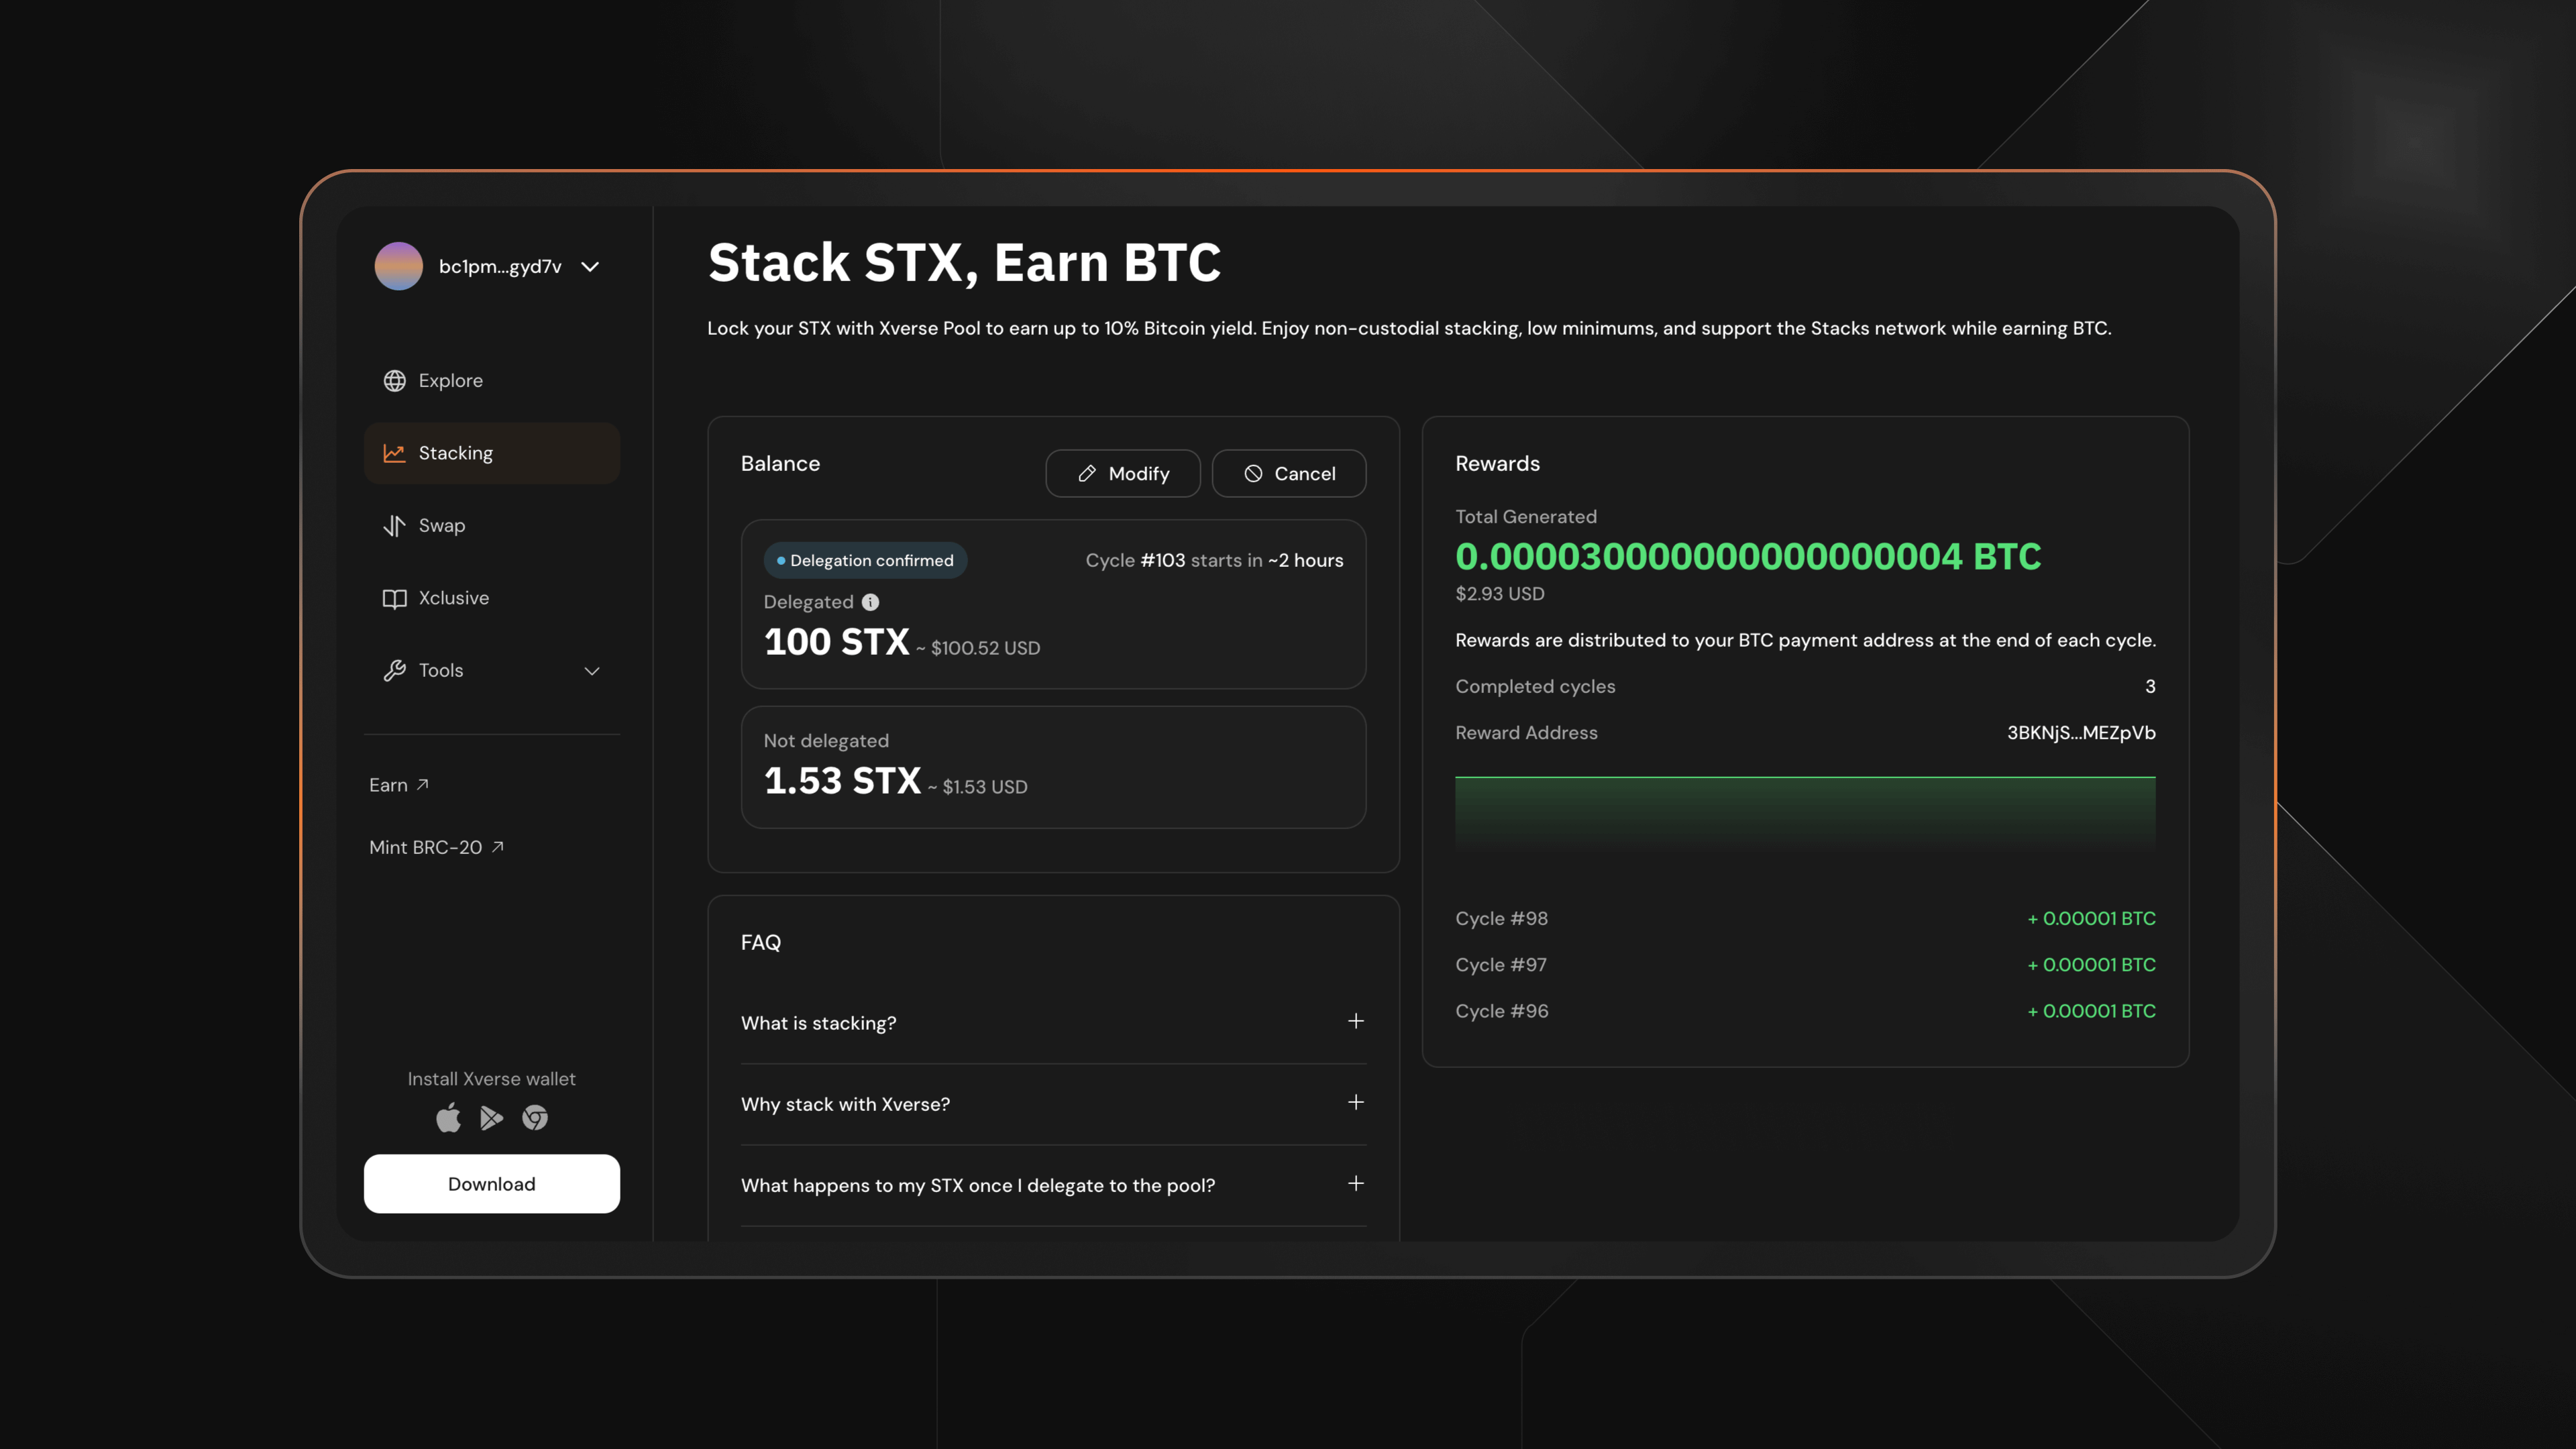Click the Explore globe icon
This screenshot has width=2576, height=1449.
coord(394,381)
